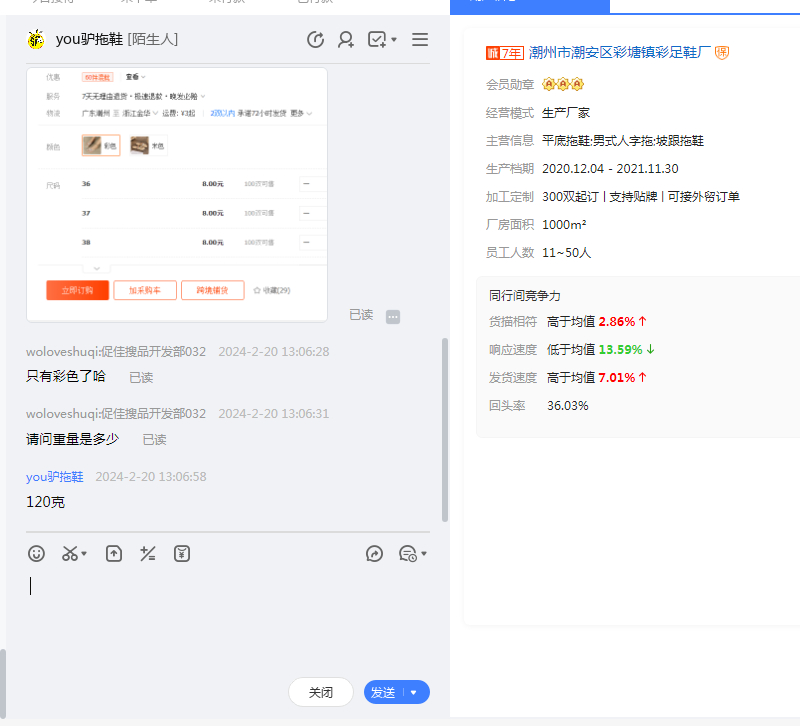The height and width of the screenshot is (726, 800).
Task: Click the 同行间竞争力 section heading
Action: tap(524, 295)
